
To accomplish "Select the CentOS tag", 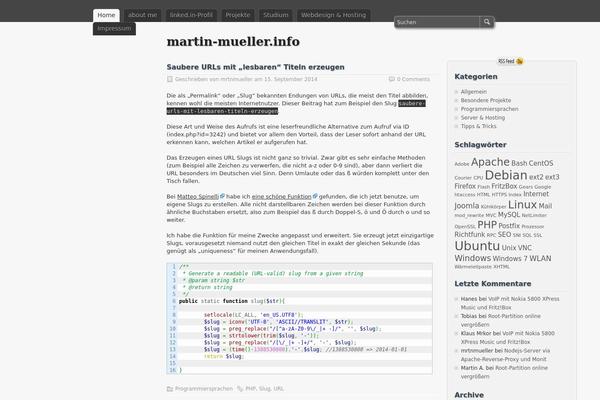I will pyautogui.click(x=541, y=163).
